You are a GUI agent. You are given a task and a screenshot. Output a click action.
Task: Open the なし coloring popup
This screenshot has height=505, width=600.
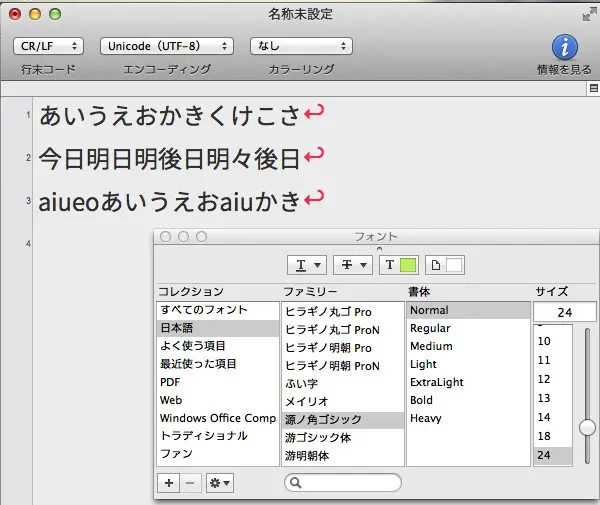(301, 46)
